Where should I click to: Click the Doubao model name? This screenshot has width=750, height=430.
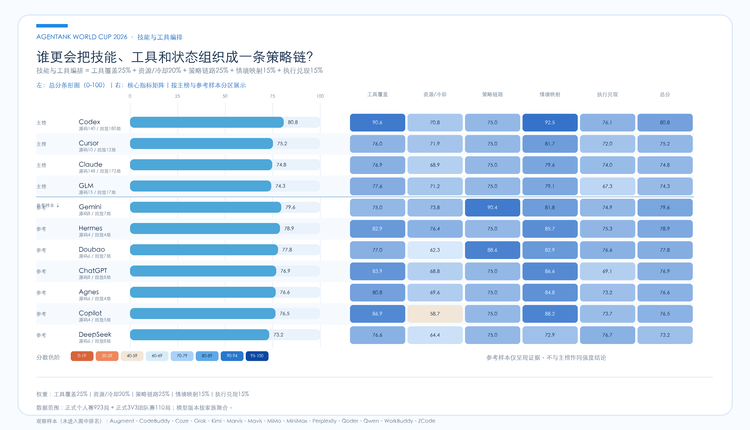[x=92, y=249]
